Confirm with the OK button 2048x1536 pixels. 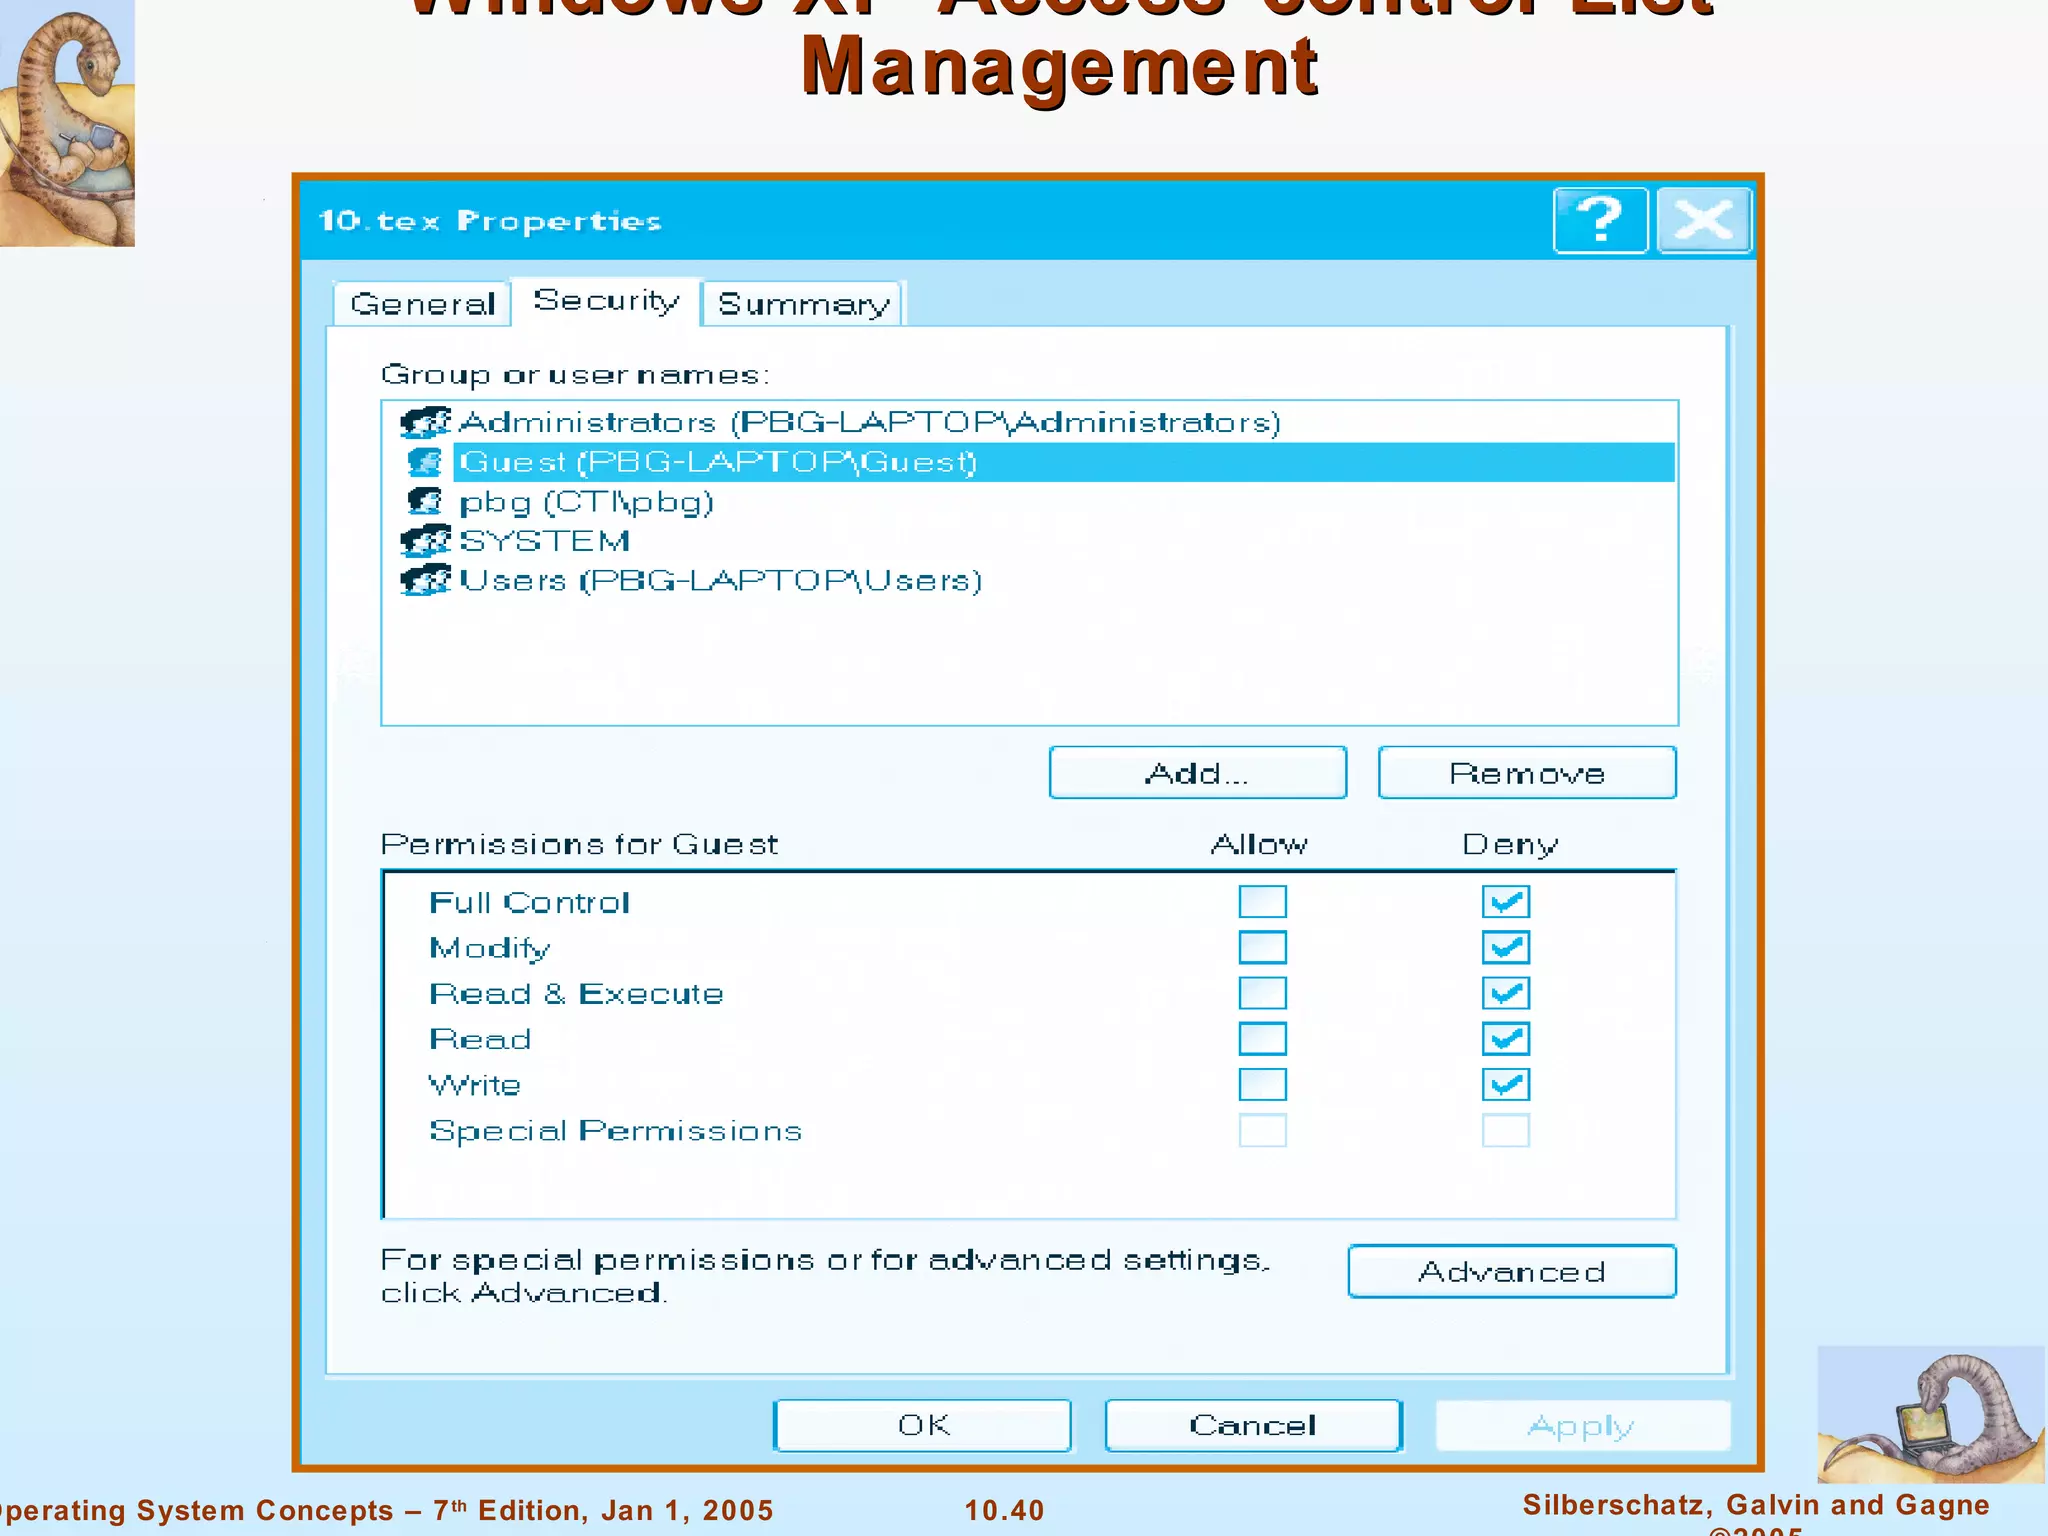(x=922, y=1425)
